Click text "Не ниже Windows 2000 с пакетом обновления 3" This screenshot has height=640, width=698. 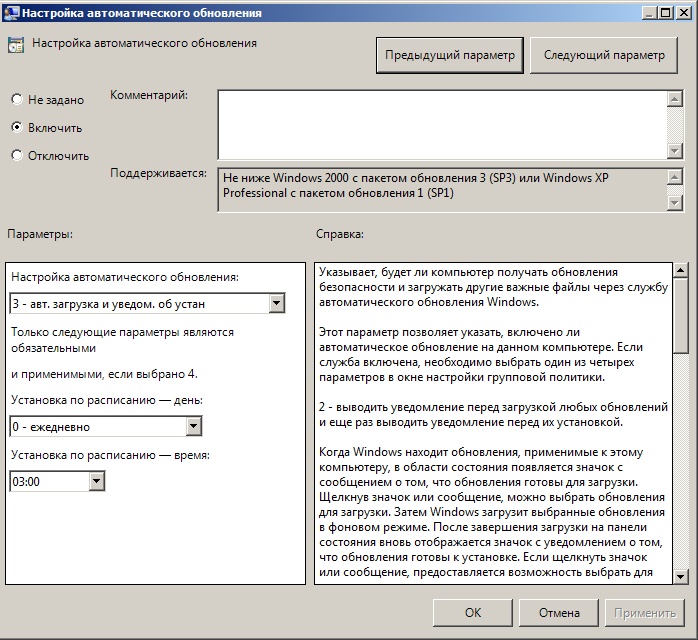tap(354, 178)
